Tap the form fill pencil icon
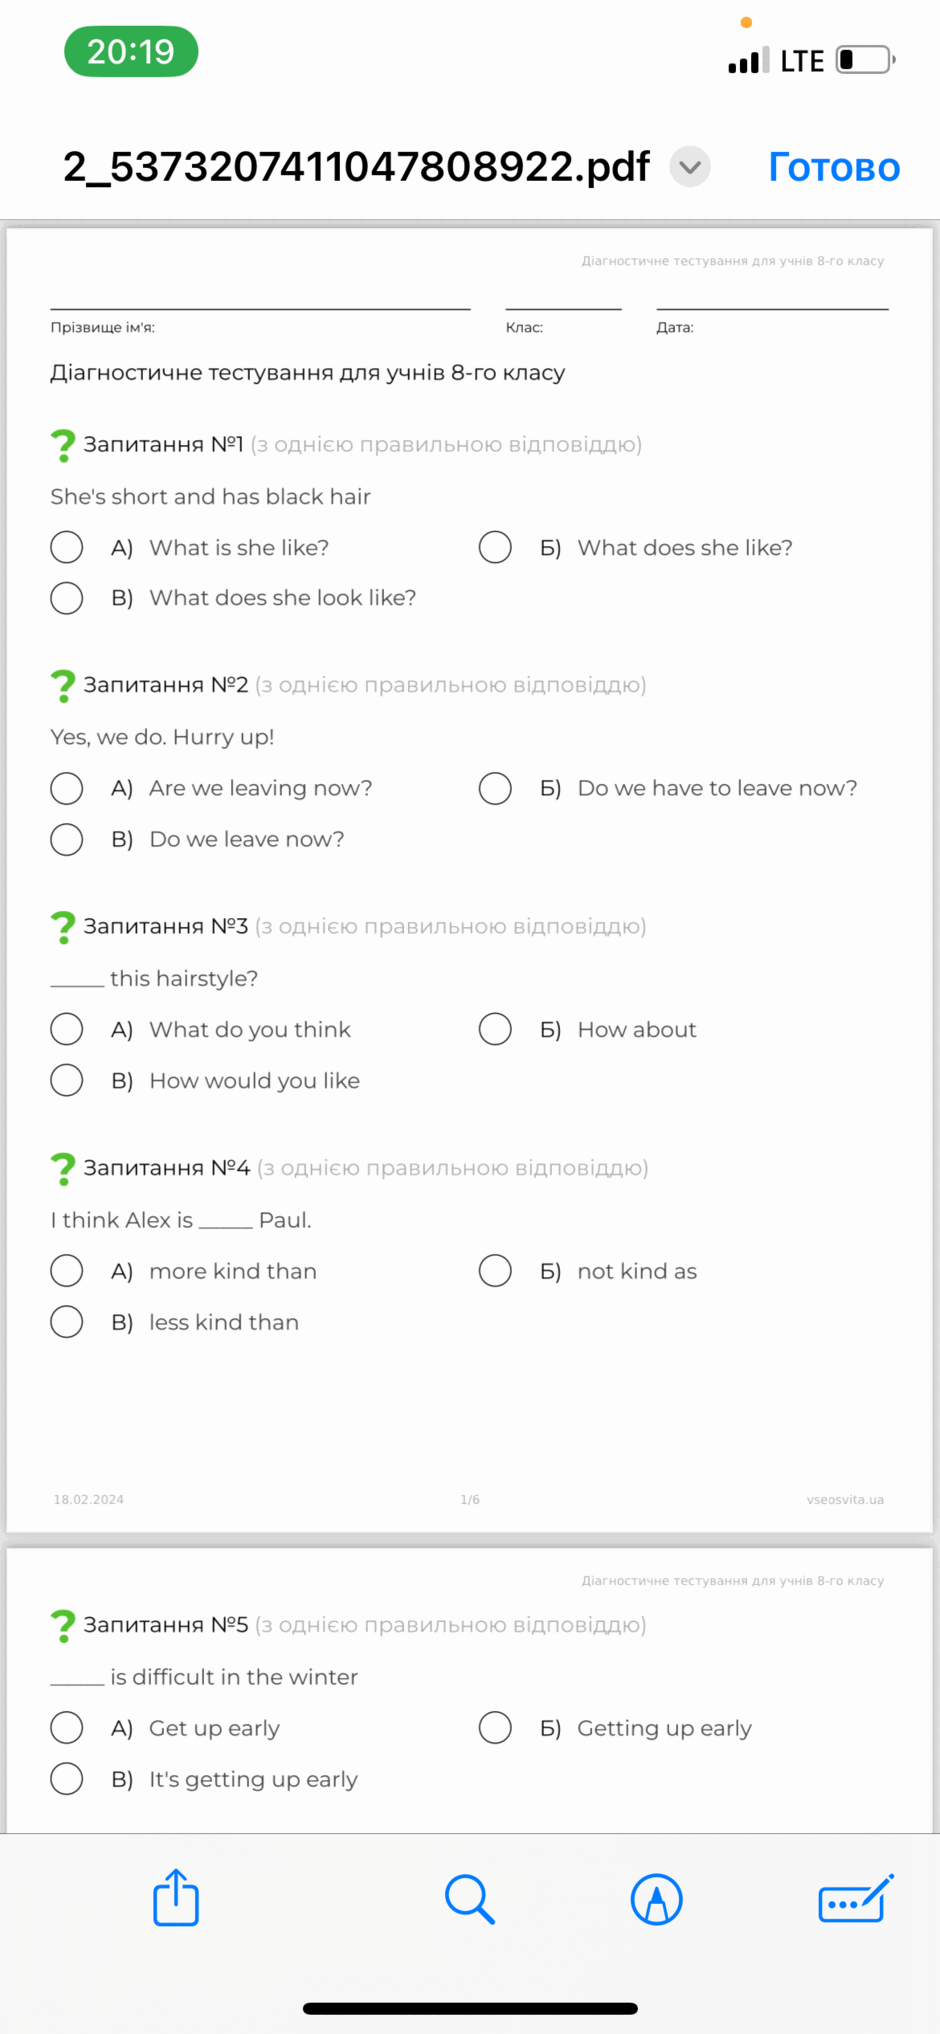 (x=856, y=1898)
